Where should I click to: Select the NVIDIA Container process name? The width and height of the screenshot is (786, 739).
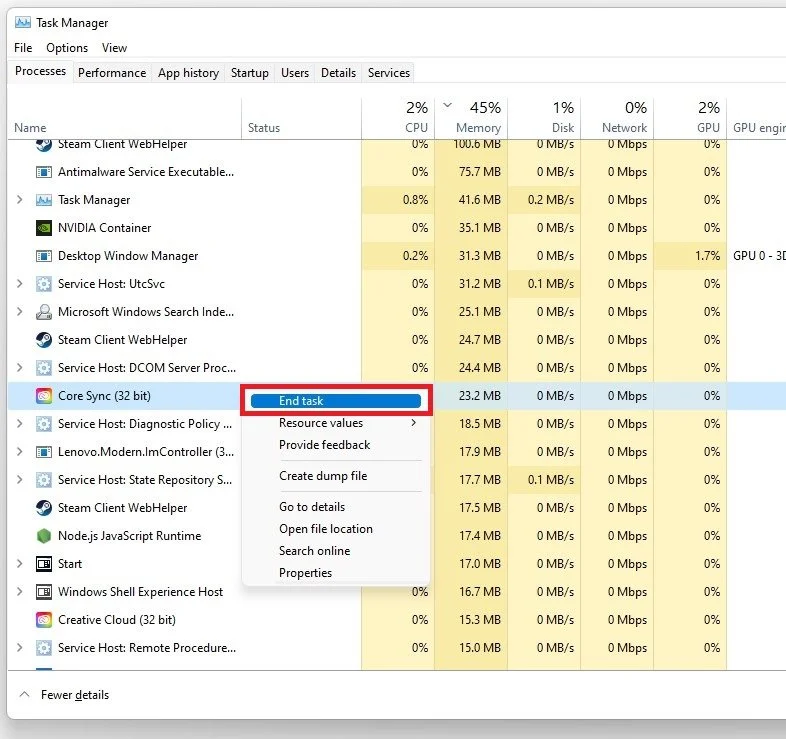[104, 228]
